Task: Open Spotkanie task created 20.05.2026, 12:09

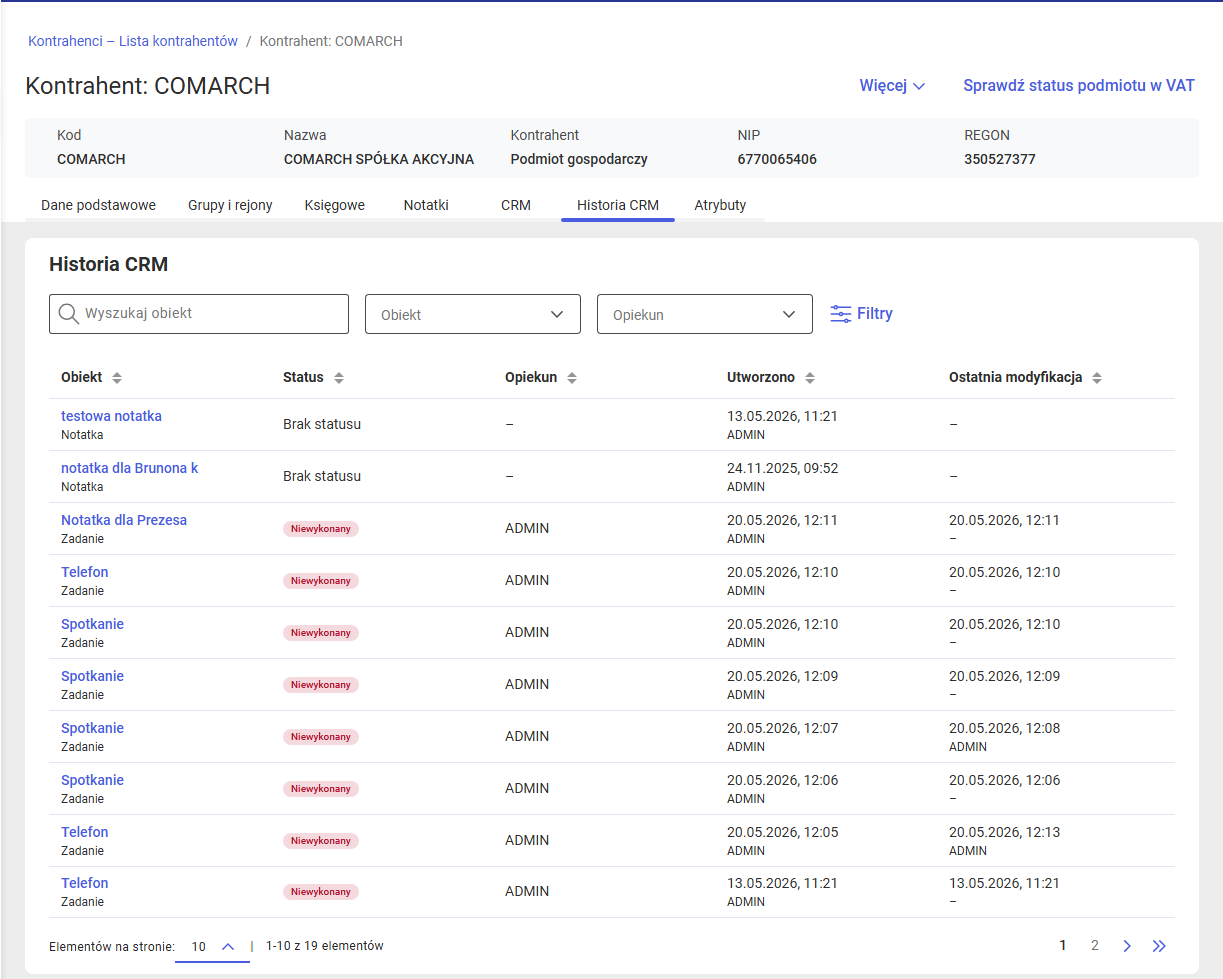Action: pos(92,676)
